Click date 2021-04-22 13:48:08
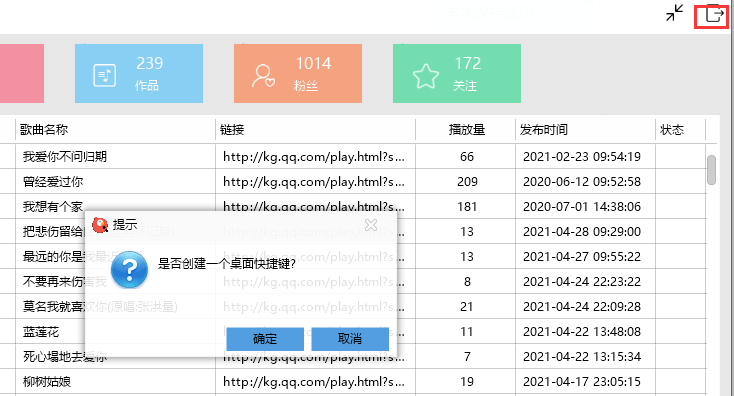 click(582, 332)
